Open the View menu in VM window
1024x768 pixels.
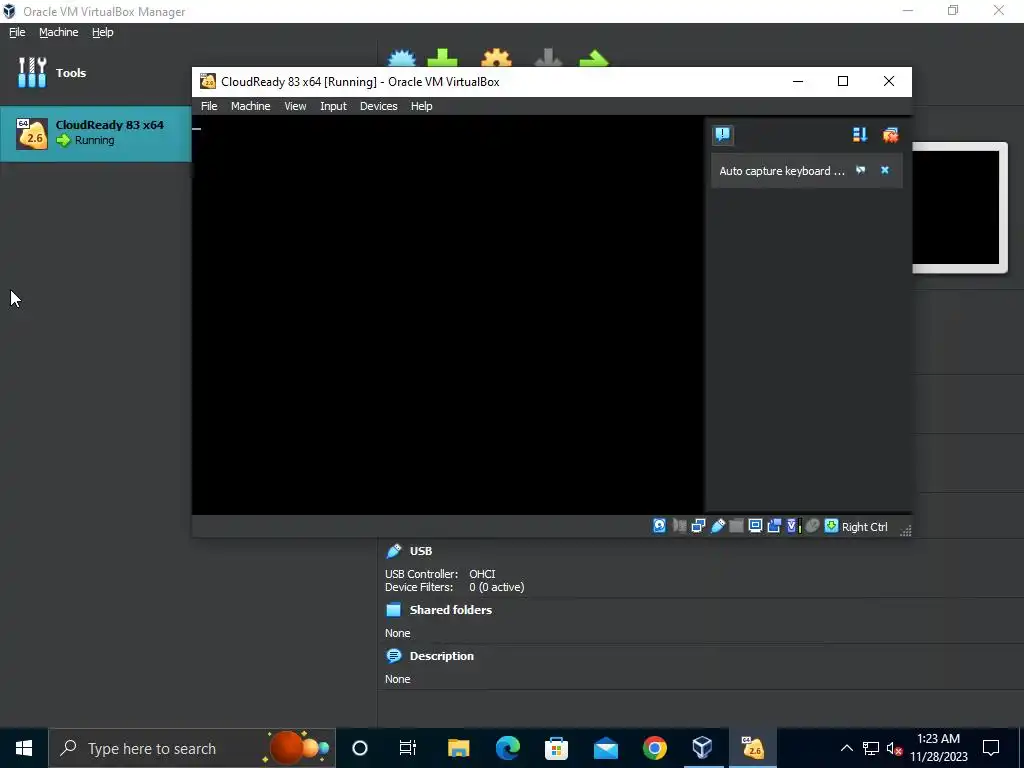(x=295, y=106)
